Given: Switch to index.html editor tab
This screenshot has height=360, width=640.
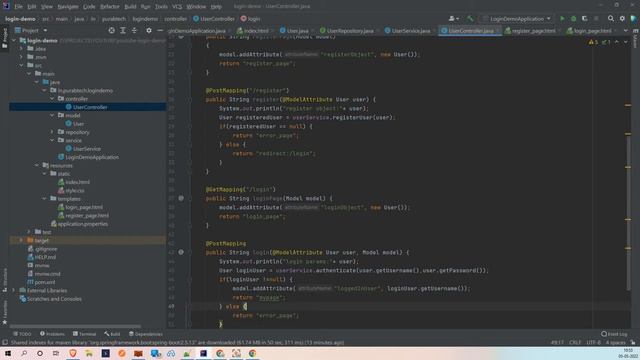Looking at the screenshot, I should pos(256,31).
